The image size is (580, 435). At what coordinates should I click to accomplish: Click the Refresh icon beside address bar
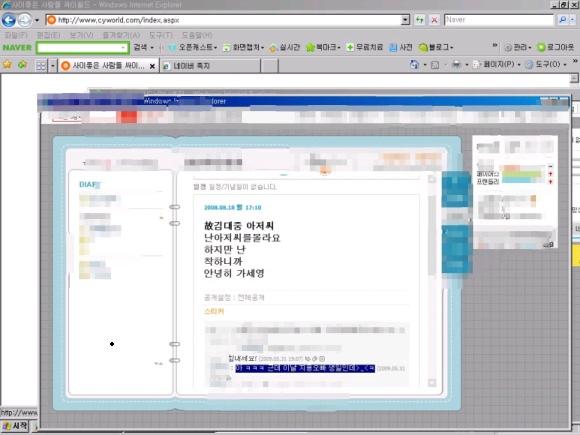click(x=420, y=20)
